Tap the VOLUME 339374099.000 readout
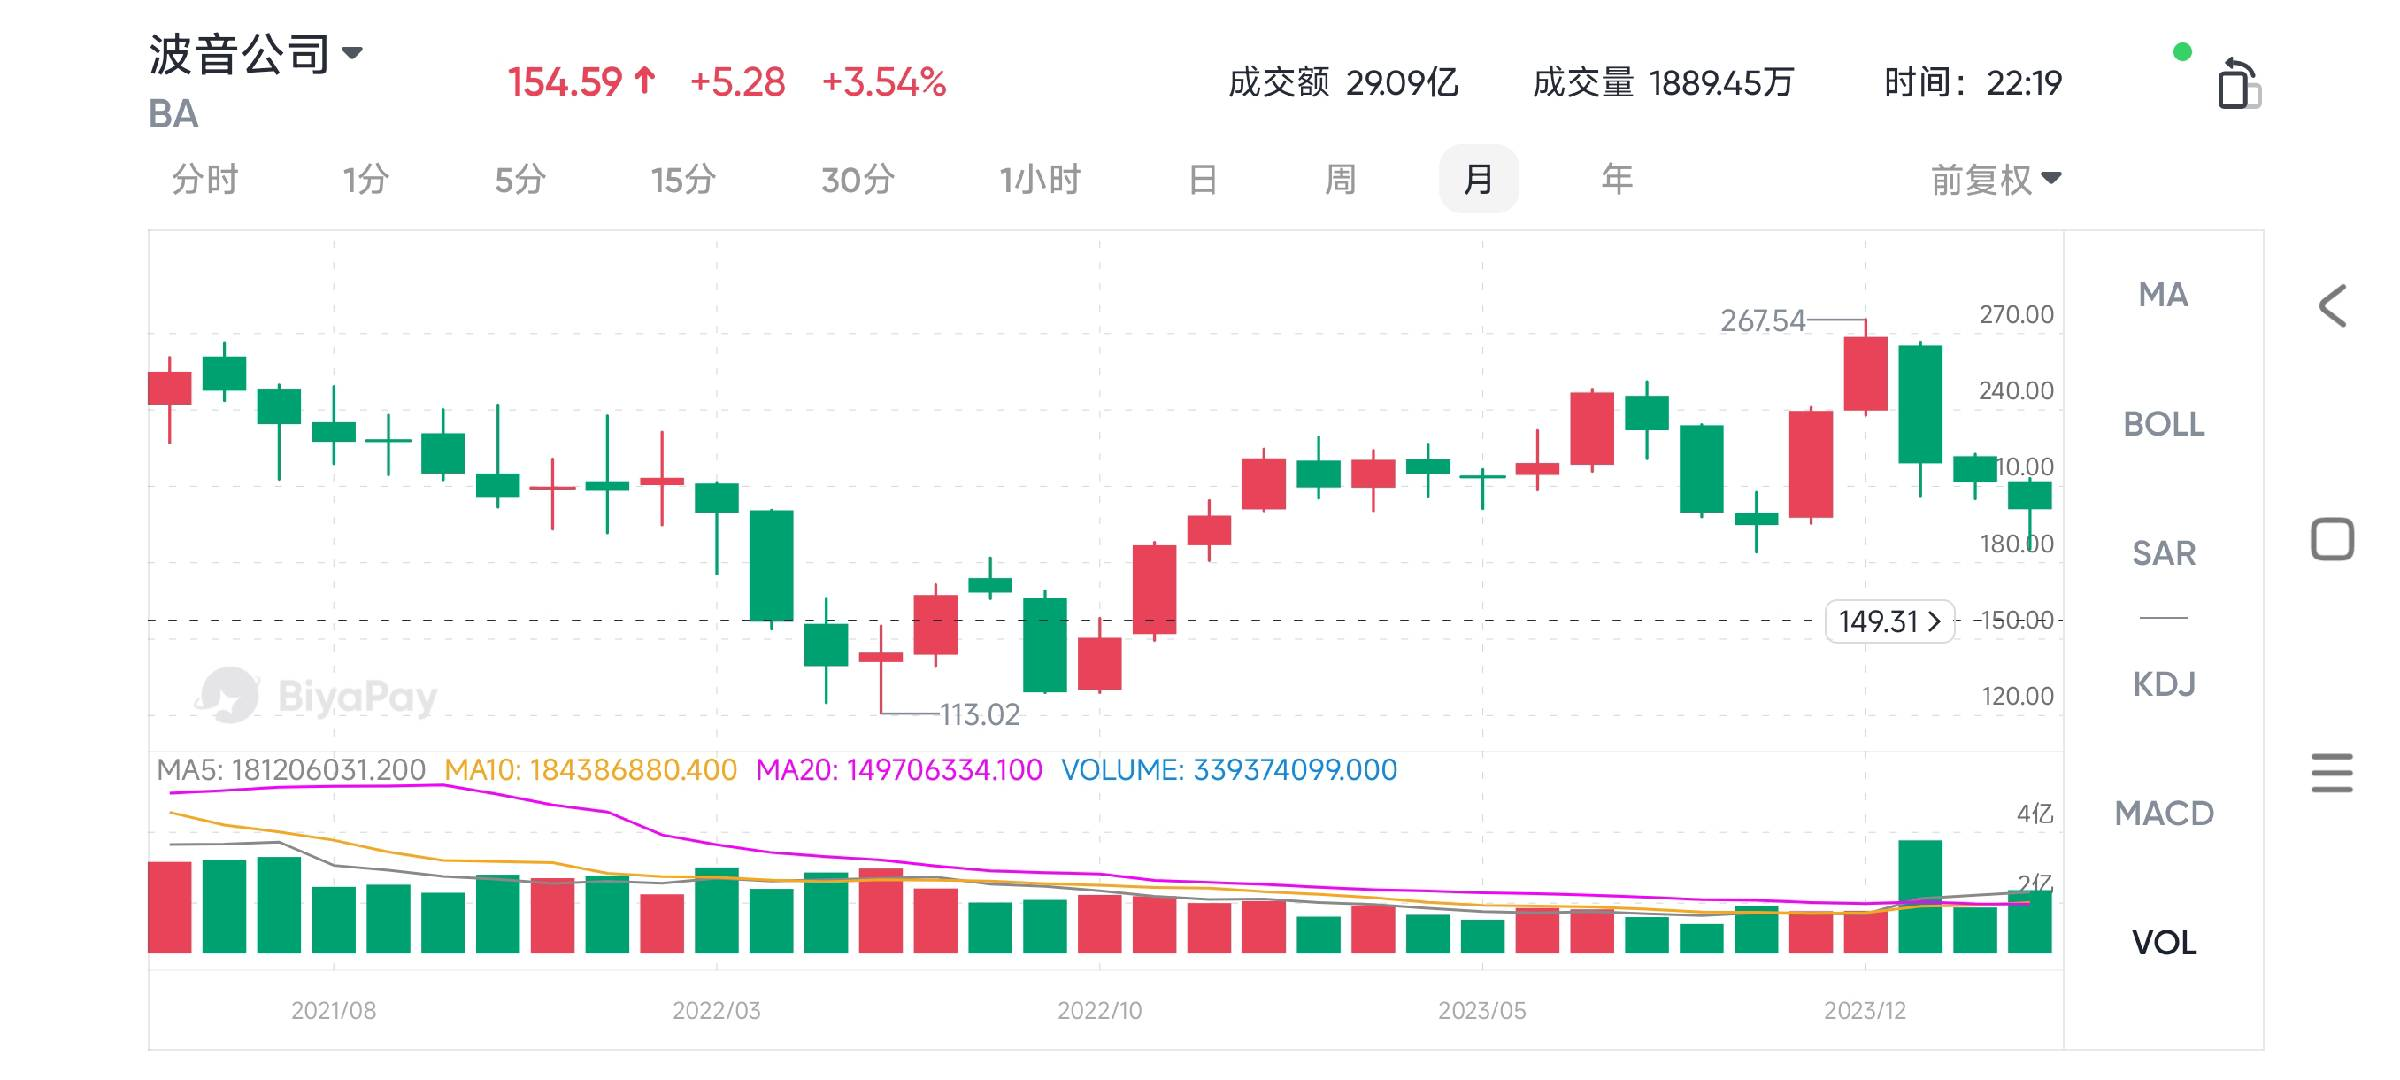 (x=1229, y=770)
